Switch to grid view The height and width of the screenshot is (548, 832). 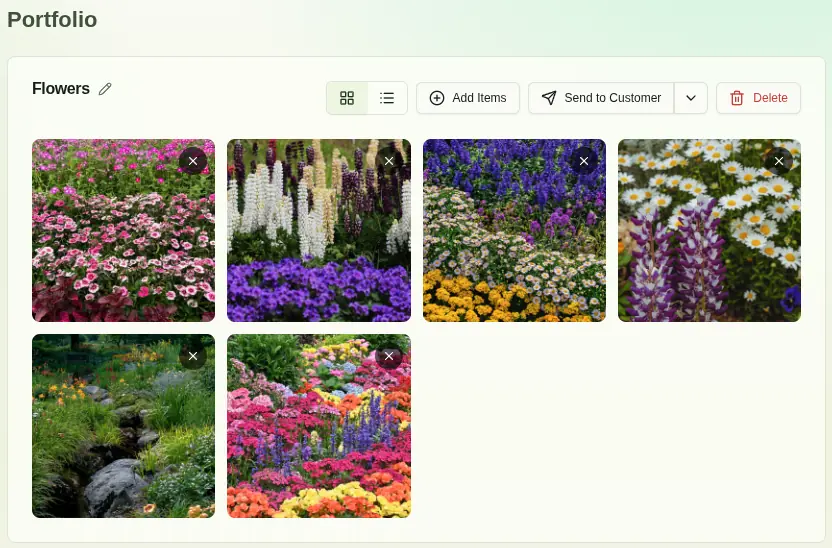347,98
